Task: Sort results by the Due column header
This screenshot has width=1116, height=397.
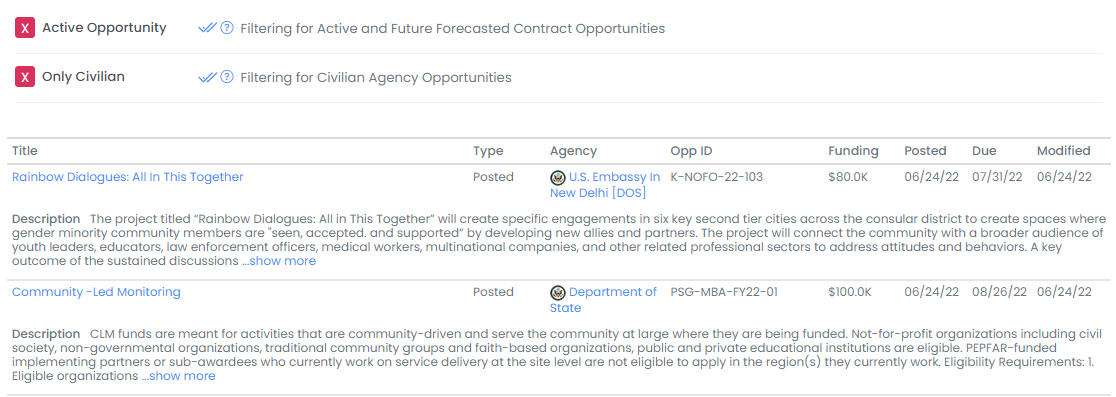Action: [984, 151]
